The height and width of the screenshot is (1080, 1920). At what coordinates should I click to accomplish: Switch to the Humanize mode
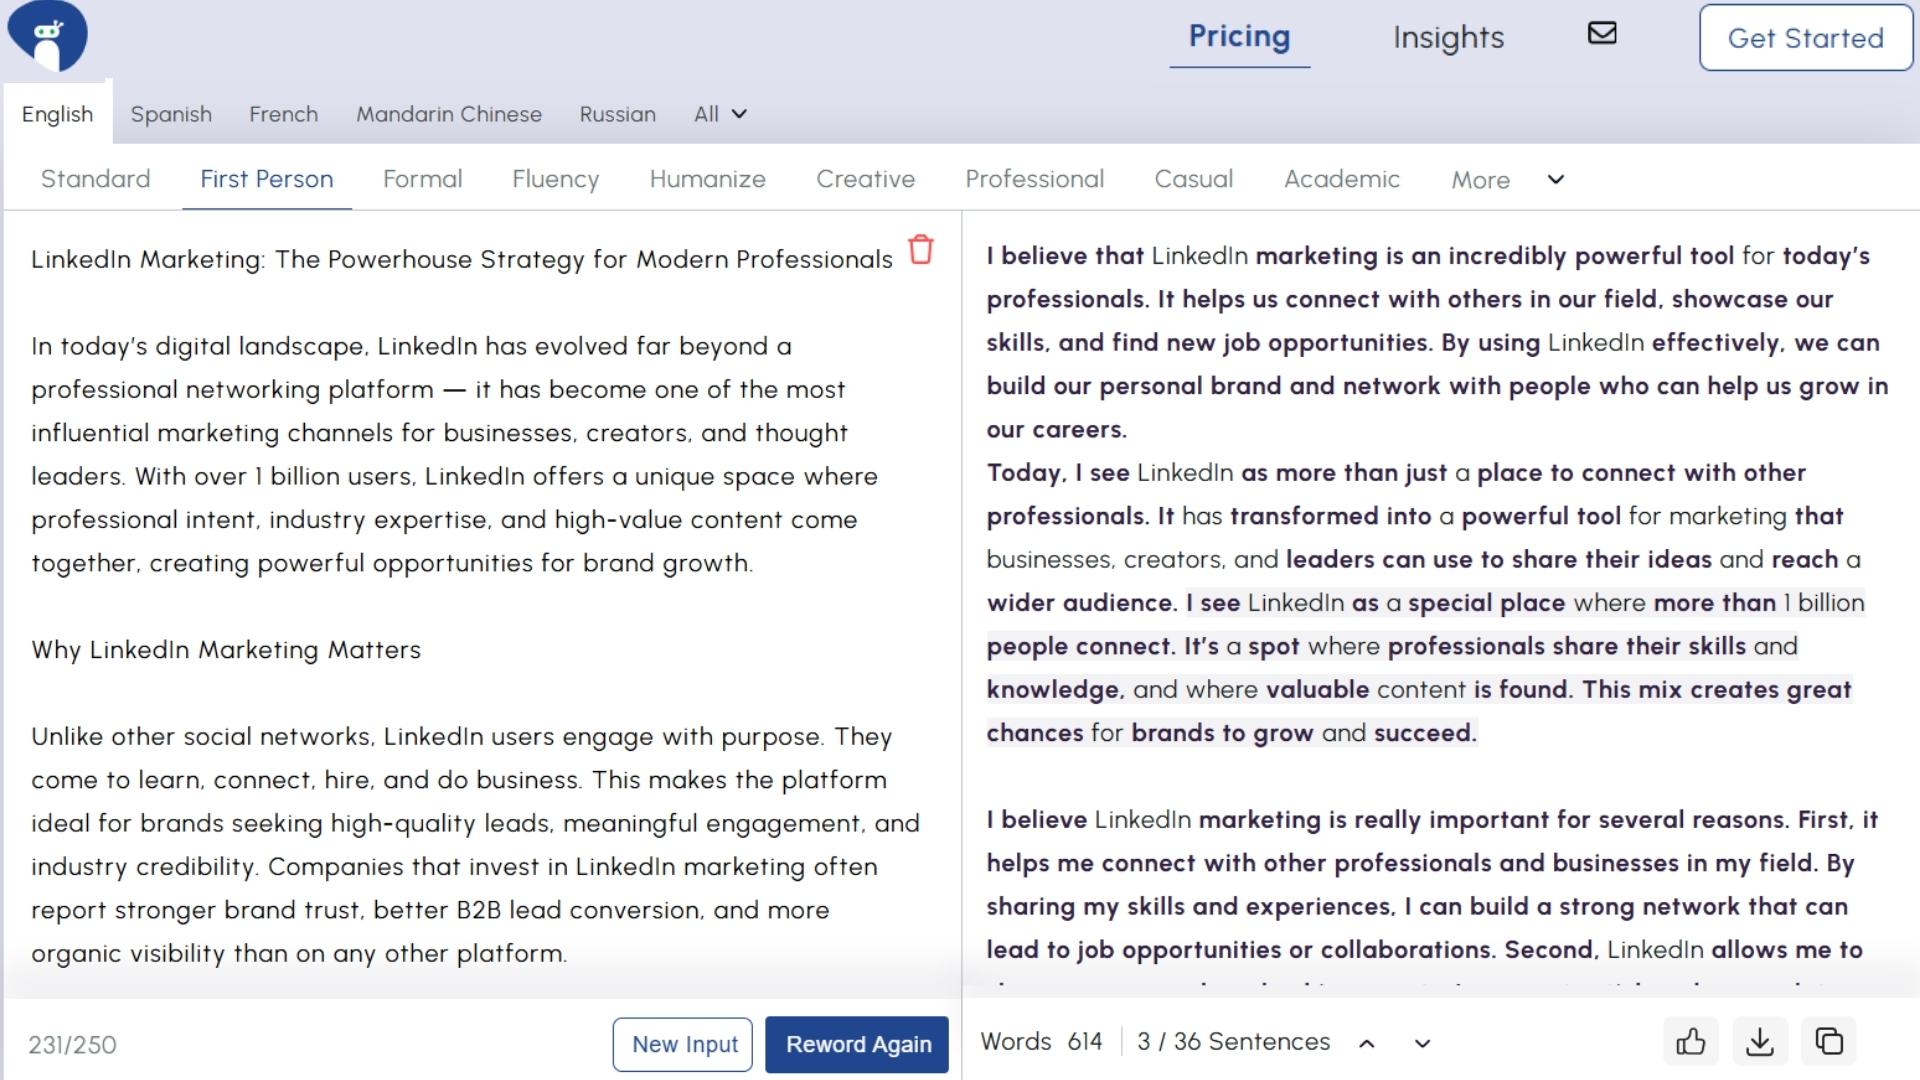(x=708, y=179)
